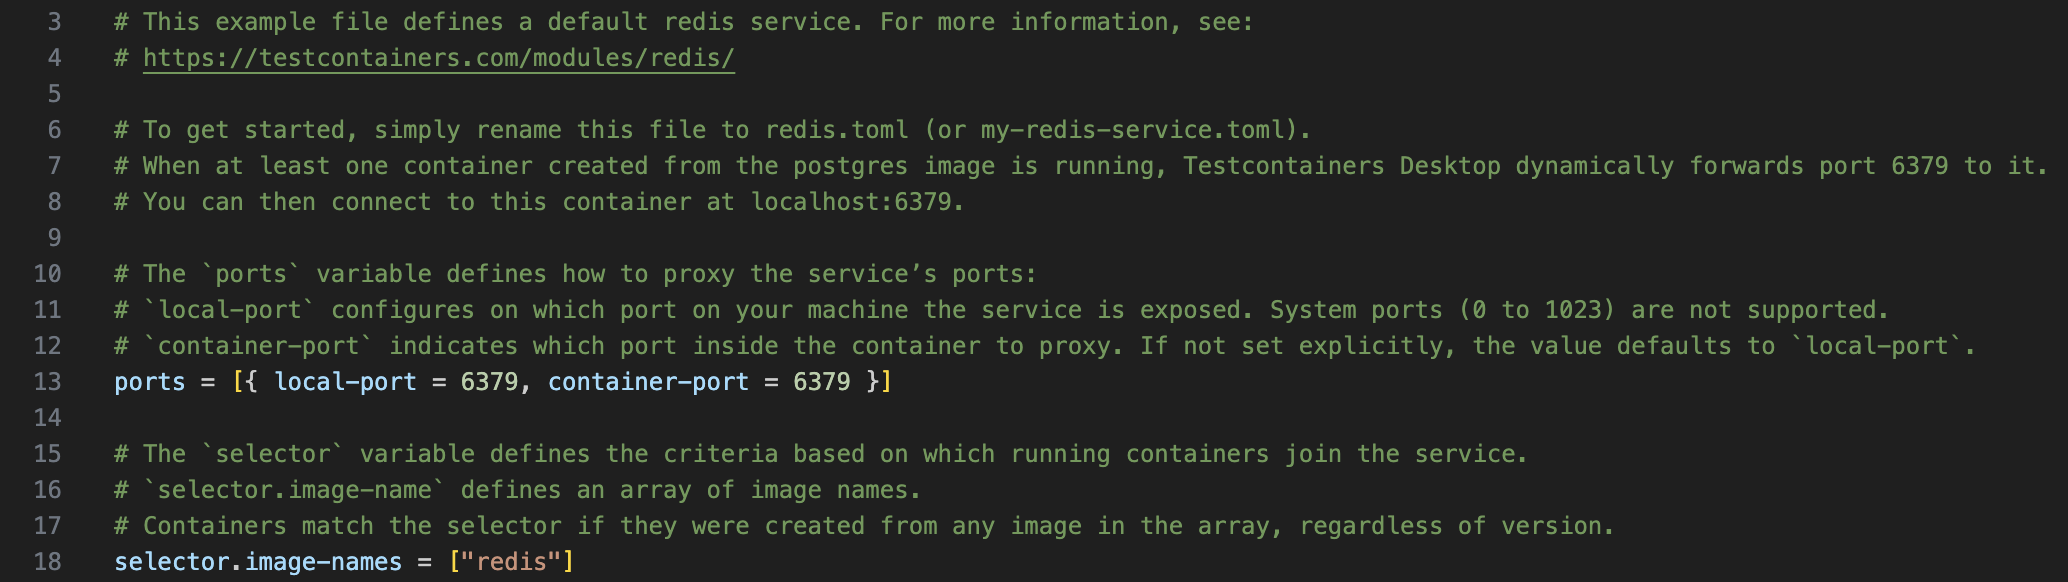Click the local-port key on line 13
The width and height of the screenshot is (2068, 582).
pyautogui.click(x=346, y=382)
